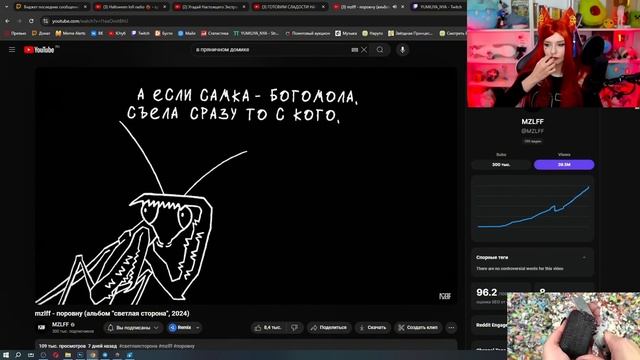Open the Twitch bookmark
The height and width of the screenshot is (360, 640).
(140, 33)
